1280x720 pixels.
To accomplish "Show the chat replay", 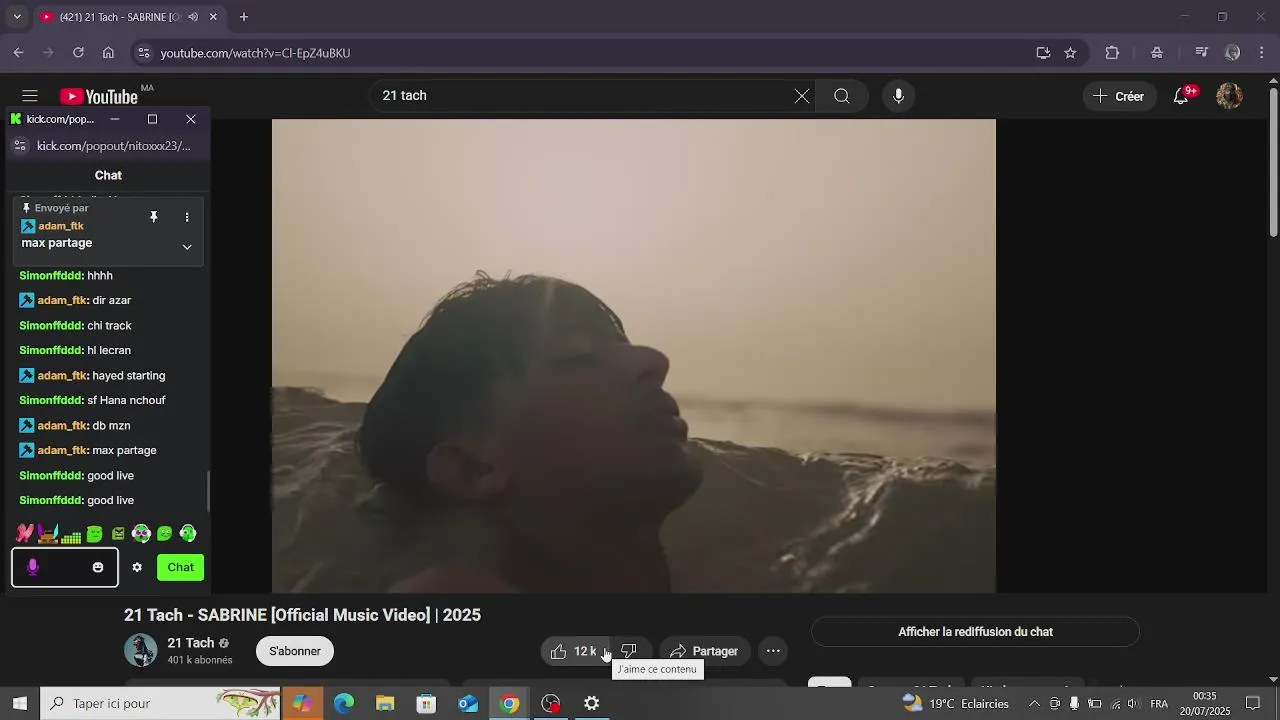I will tap(975, 632).
